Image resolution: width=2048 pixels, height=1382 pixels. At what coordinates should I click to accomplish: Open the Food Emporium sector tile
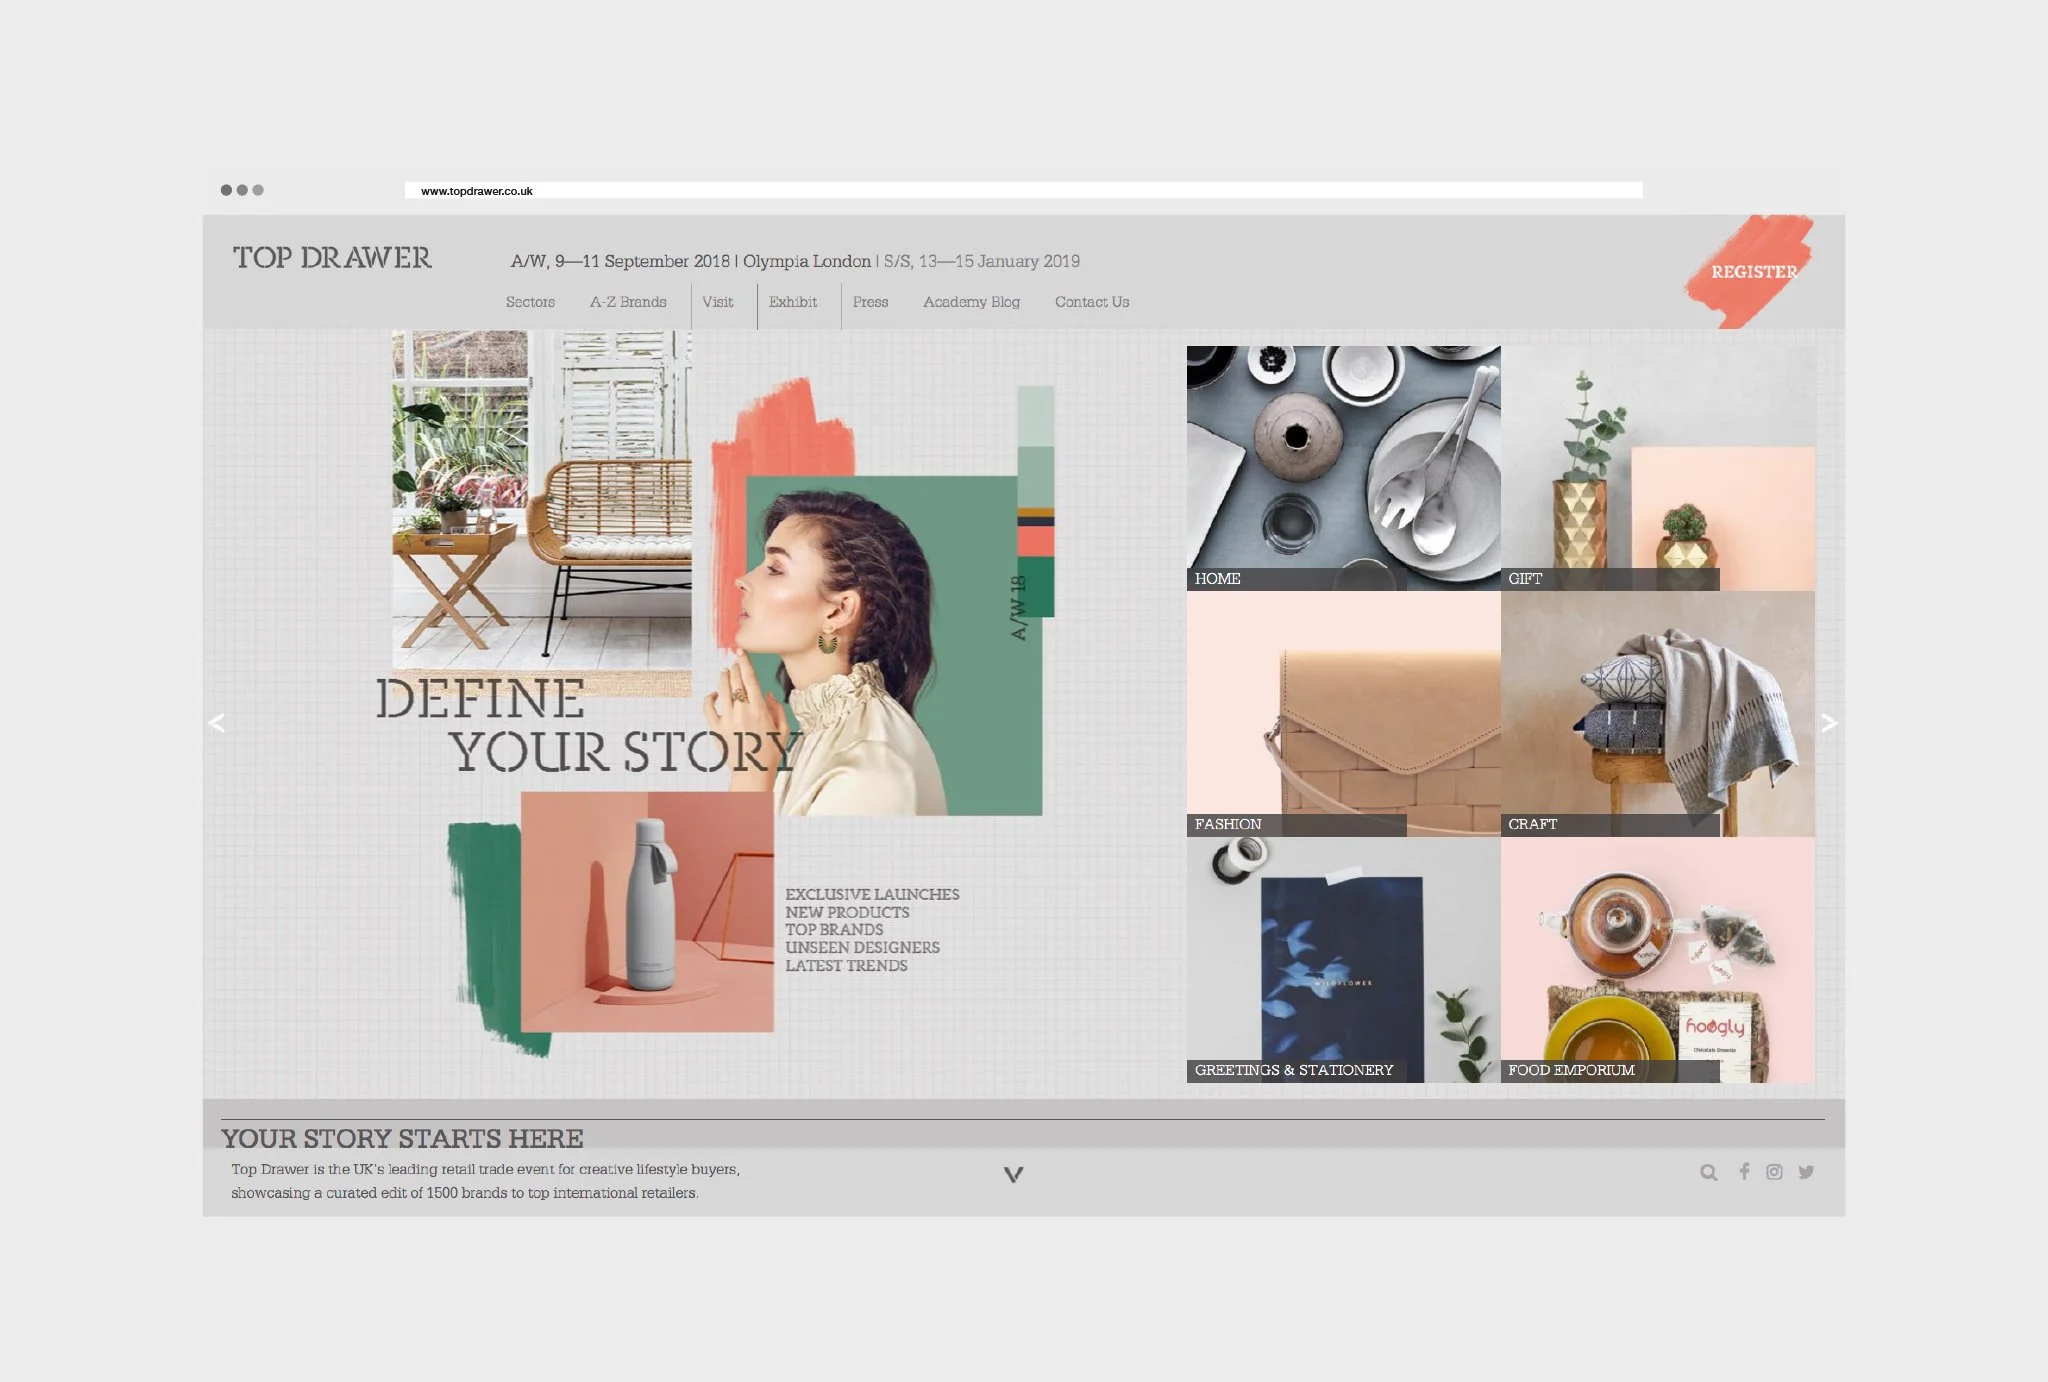(x=1657, y=960)
